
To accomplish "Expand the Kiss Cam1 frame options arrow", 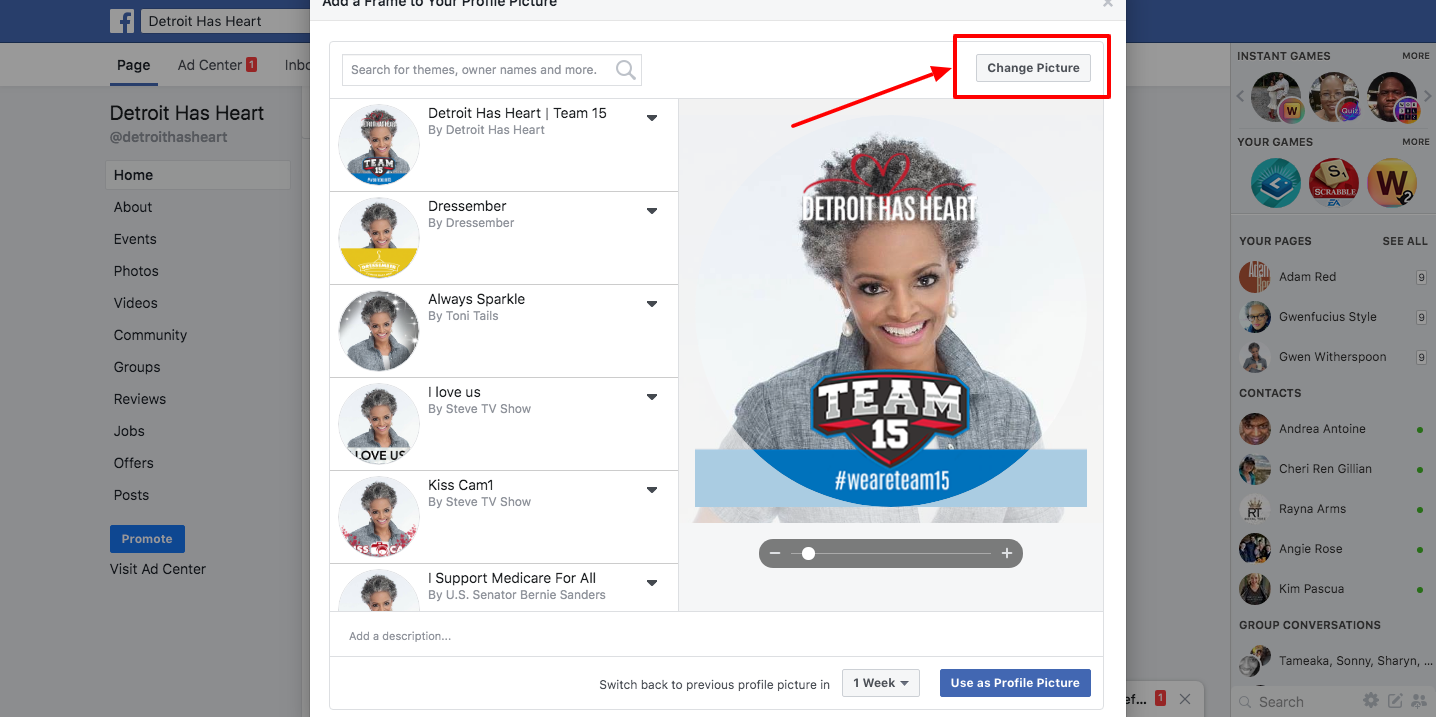I will (x=652, y=490).
